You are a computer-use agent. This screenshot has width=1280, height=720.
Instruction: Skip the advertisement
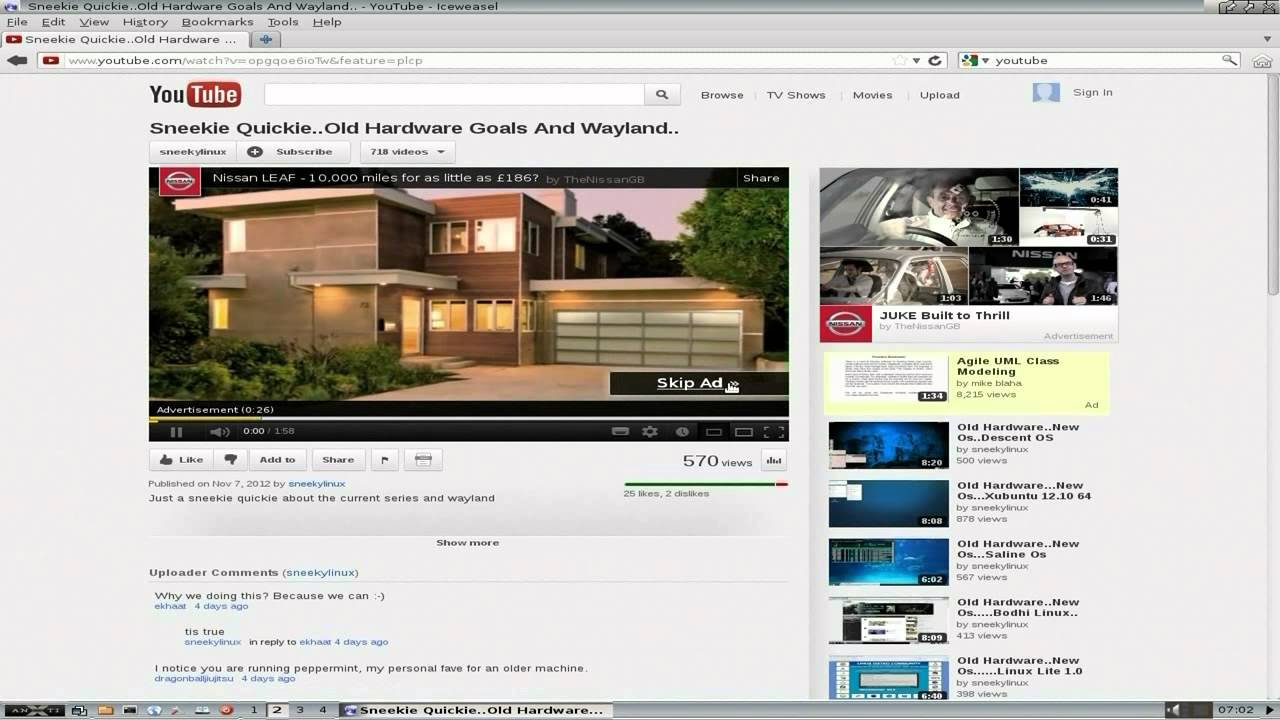[698, 383]
